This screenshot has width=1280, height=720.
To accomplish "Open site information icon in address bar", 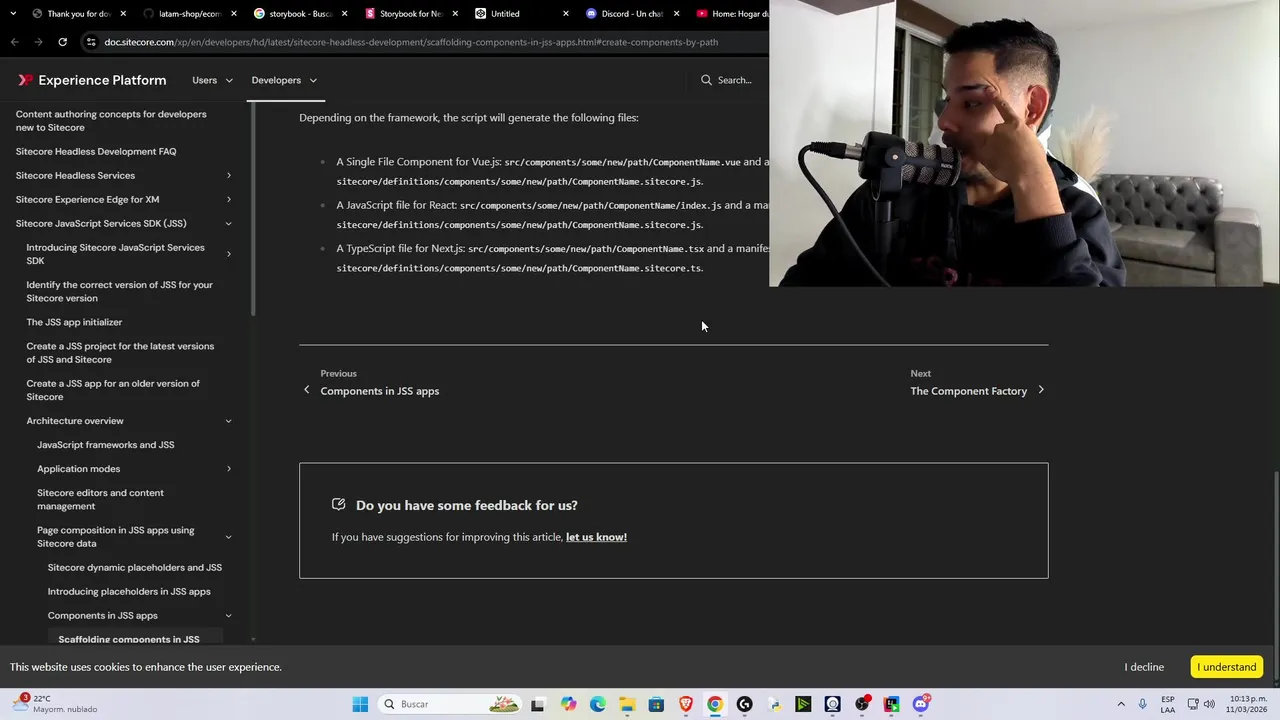I will click(x=91, y=42).
